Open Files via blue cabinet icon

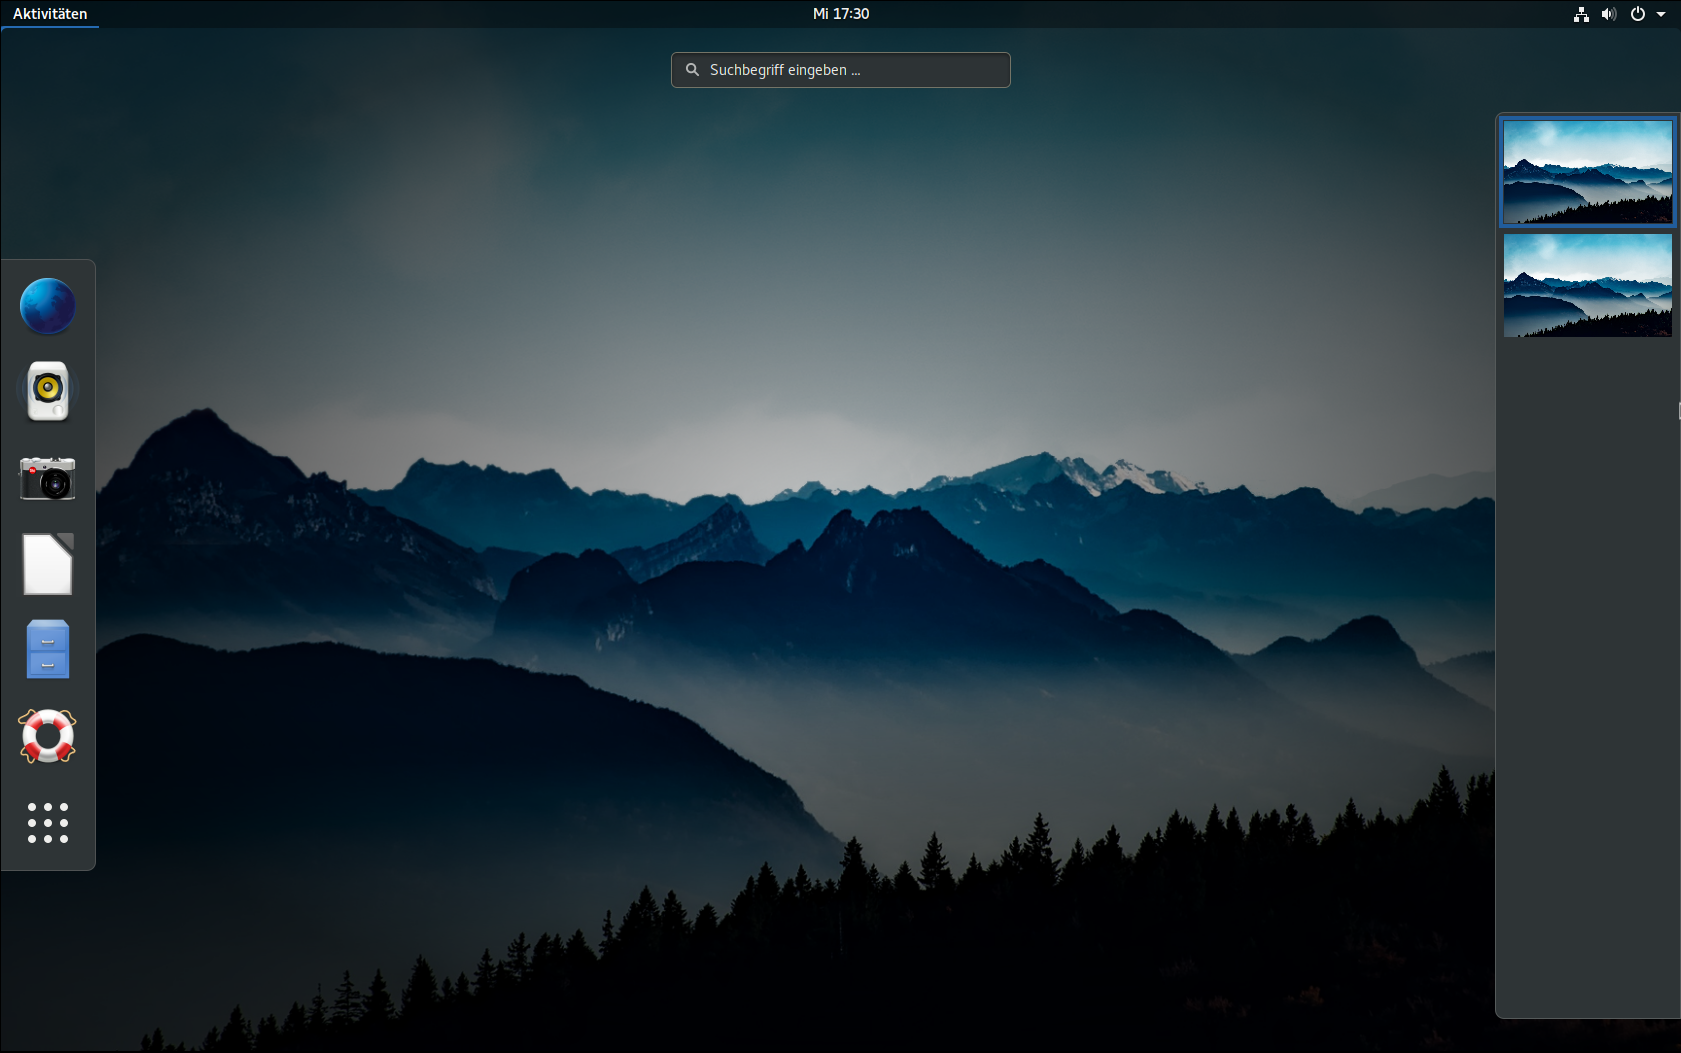(x=48, y=650)
